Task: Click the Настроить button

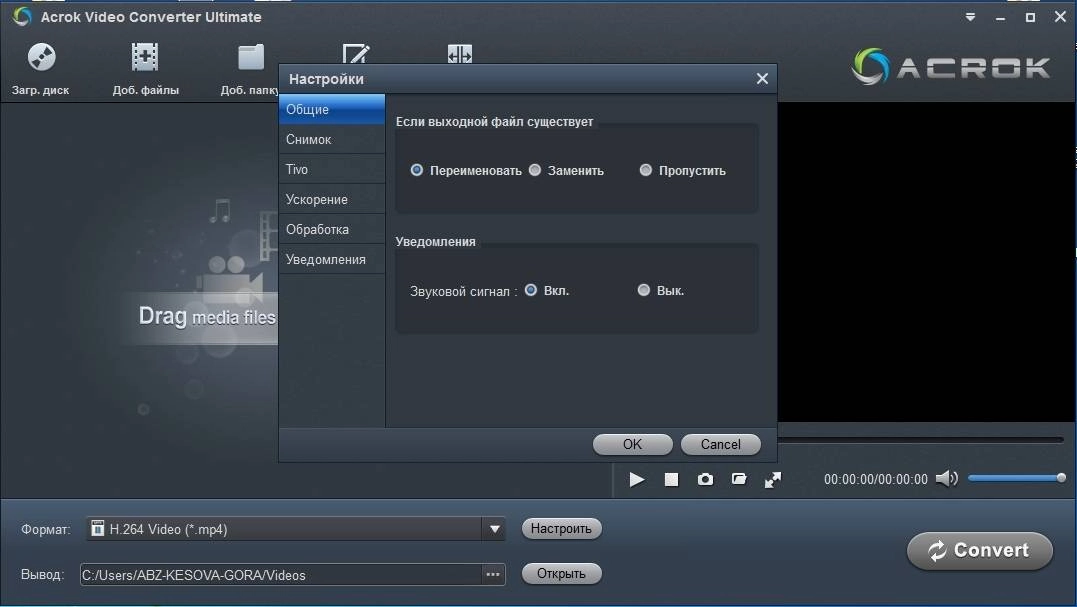Action: 561,528
